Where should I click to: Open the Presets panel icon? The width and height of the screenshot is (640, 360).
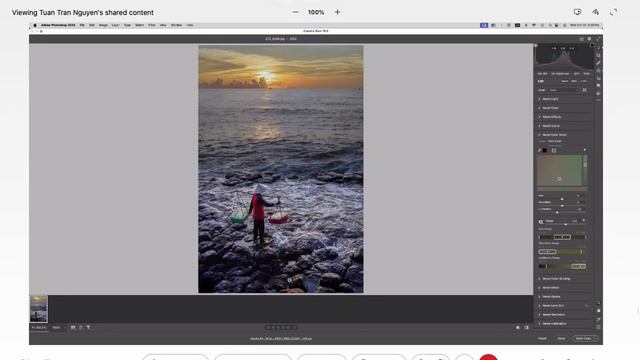point(598,93)
